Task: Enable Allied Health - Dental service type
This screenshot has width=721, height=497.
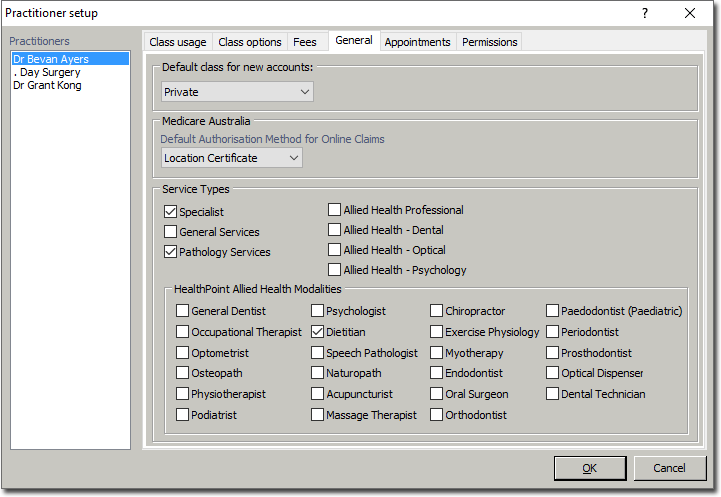Action: 335,230
